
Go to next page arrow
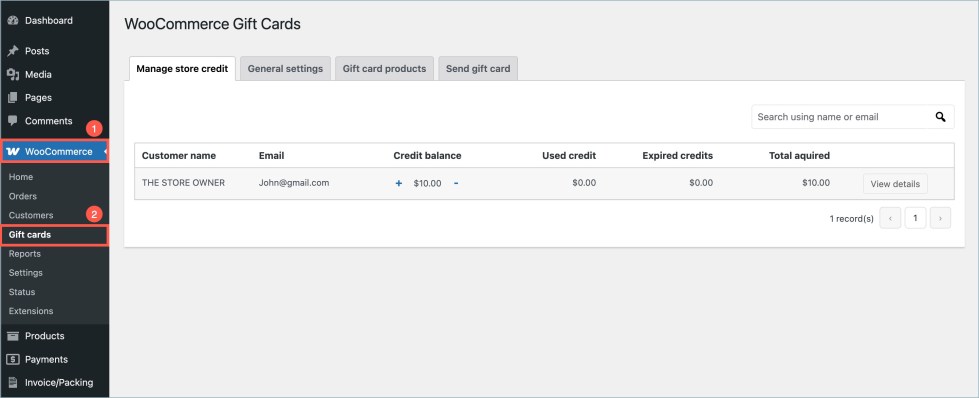[940, 218]
